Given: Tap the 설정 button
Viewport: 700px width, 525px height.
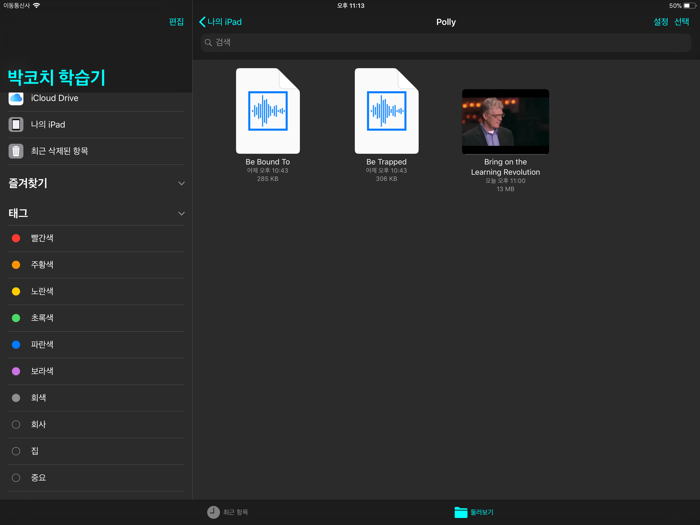Looking at the screenshot, I should (x=661, y=22).
